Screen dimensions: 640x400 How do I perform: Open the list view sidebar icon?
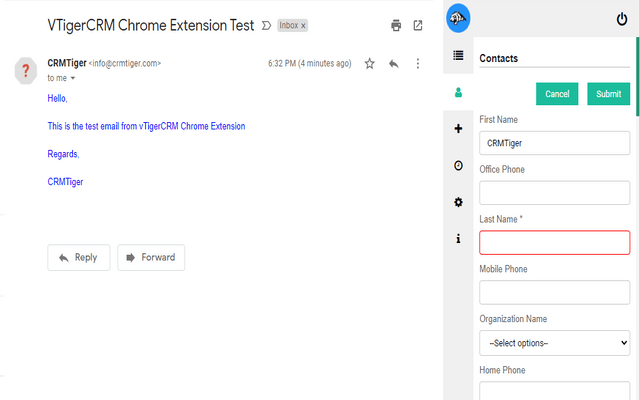(458, 55)
